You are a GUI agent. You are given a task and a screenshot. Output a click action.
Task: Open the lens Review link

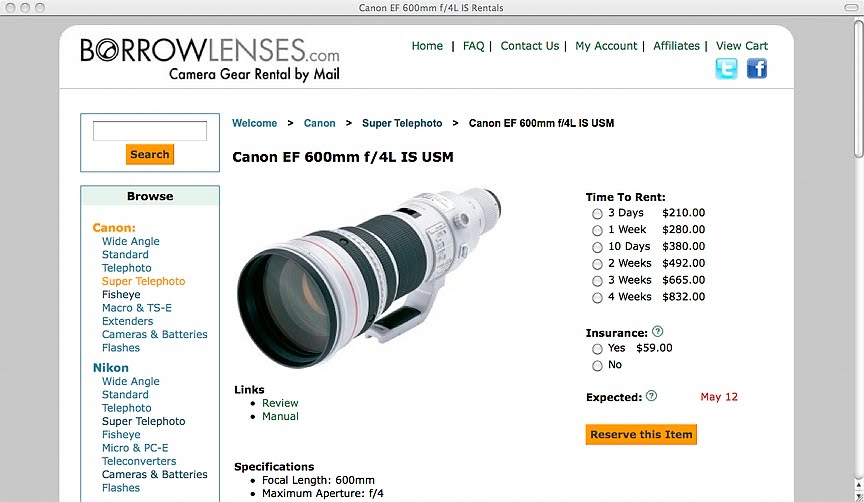pyautogui.click(x=280, y=403)
